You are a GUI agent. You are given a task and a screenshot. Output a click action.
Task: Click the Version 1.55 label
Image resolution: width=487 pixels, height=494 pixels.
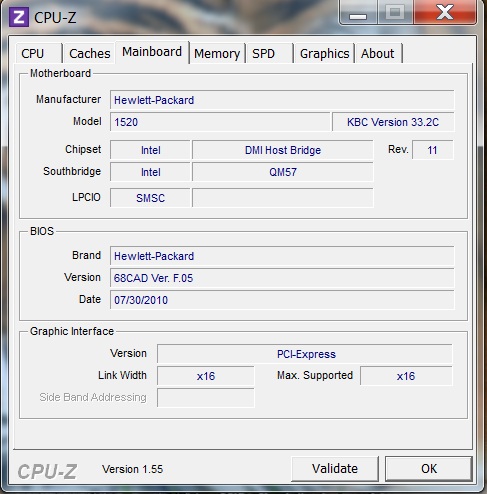point(133,469)
